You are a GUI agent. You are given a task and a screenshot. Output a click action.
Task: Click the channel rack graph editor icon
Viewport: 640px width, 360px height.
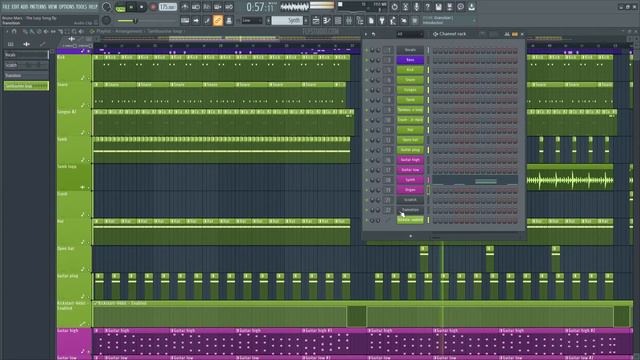tap(507, 34)
